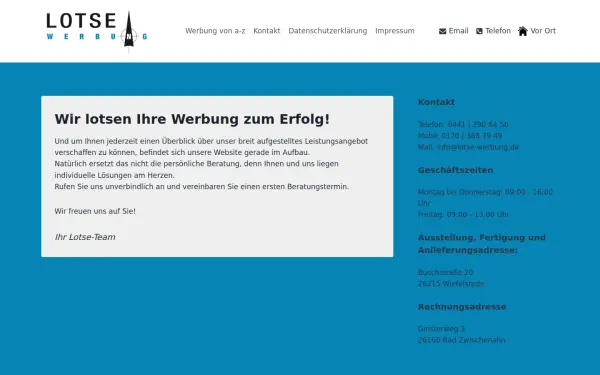Go to the Datenschutzerklärung page
The width and height of the screenshot is (600, 375).
(x=328, y=31)
